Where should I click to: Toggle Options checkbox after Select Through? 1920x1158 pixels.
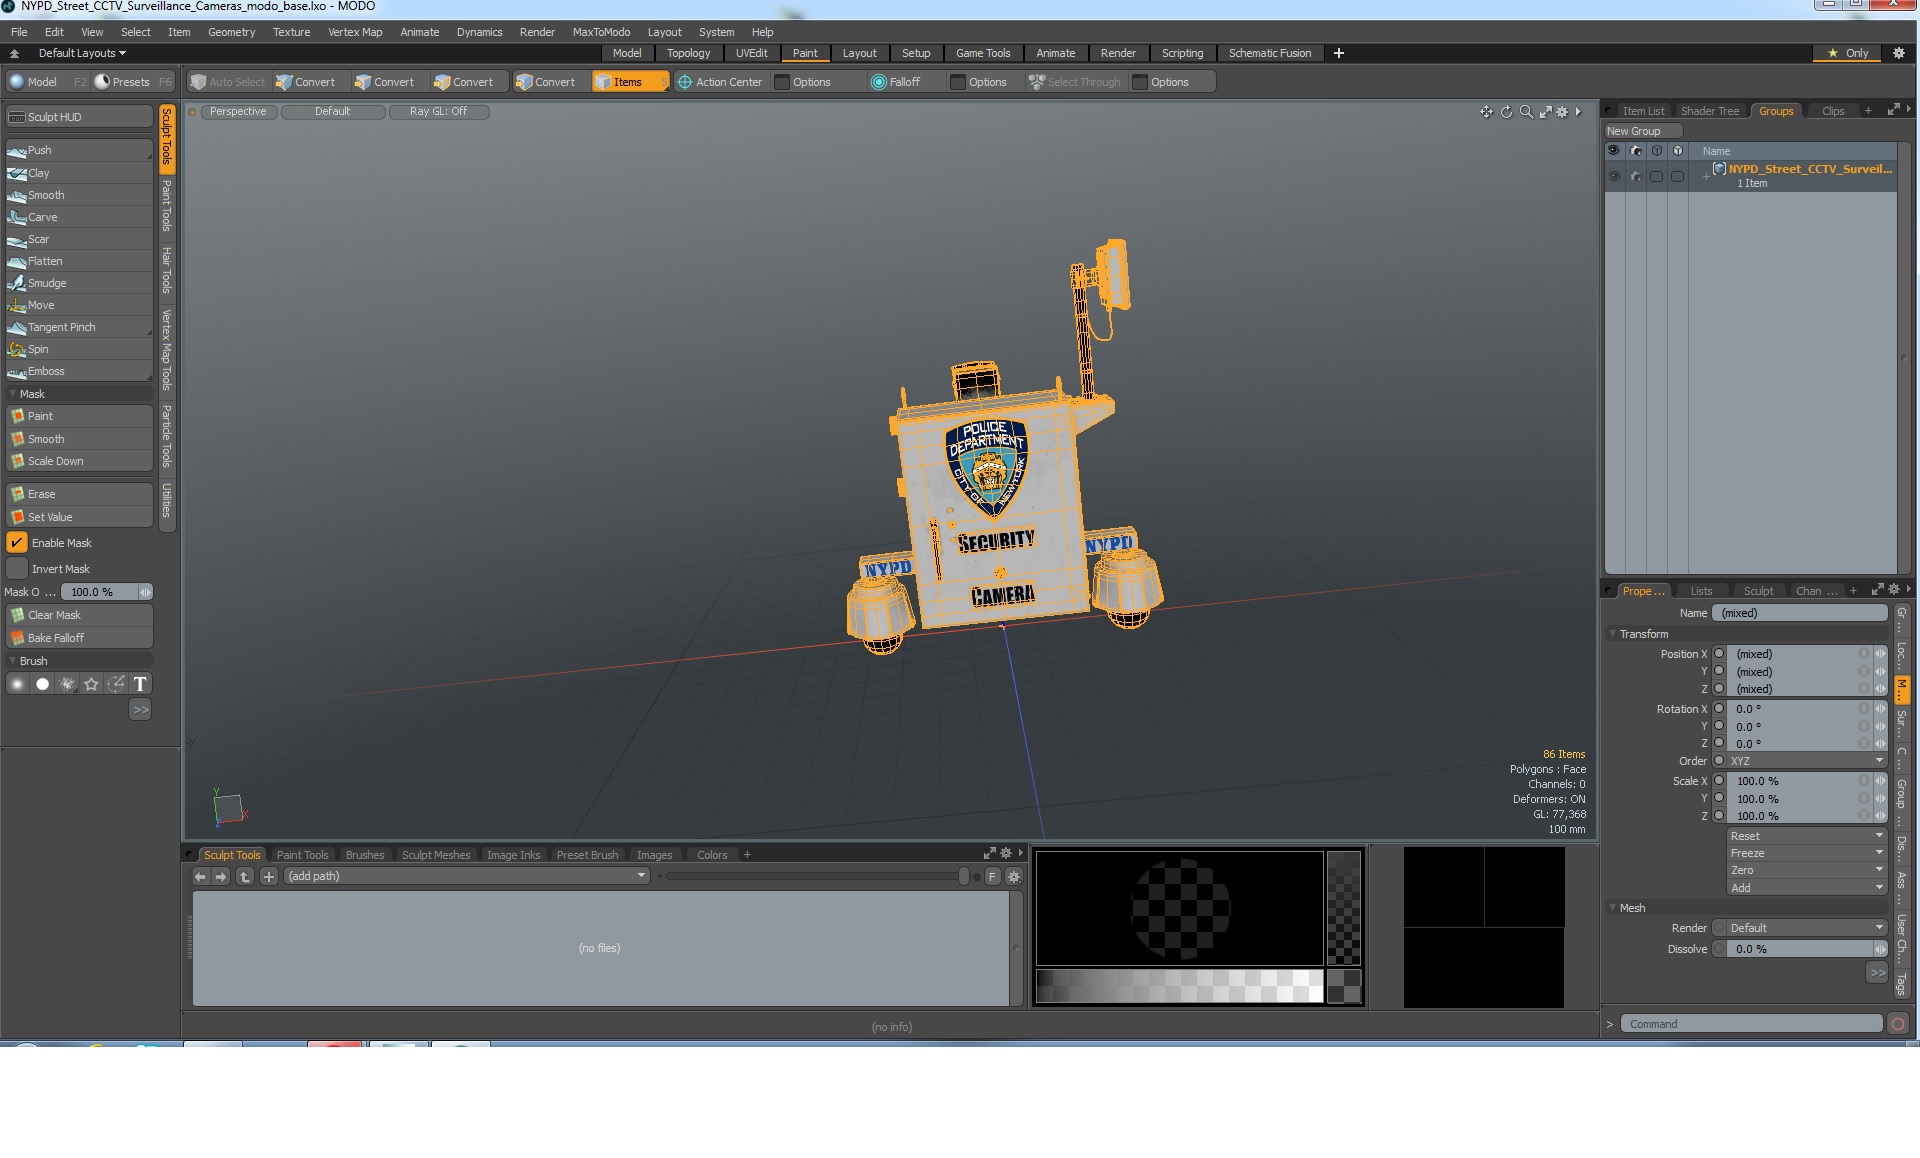[1140, 82]
